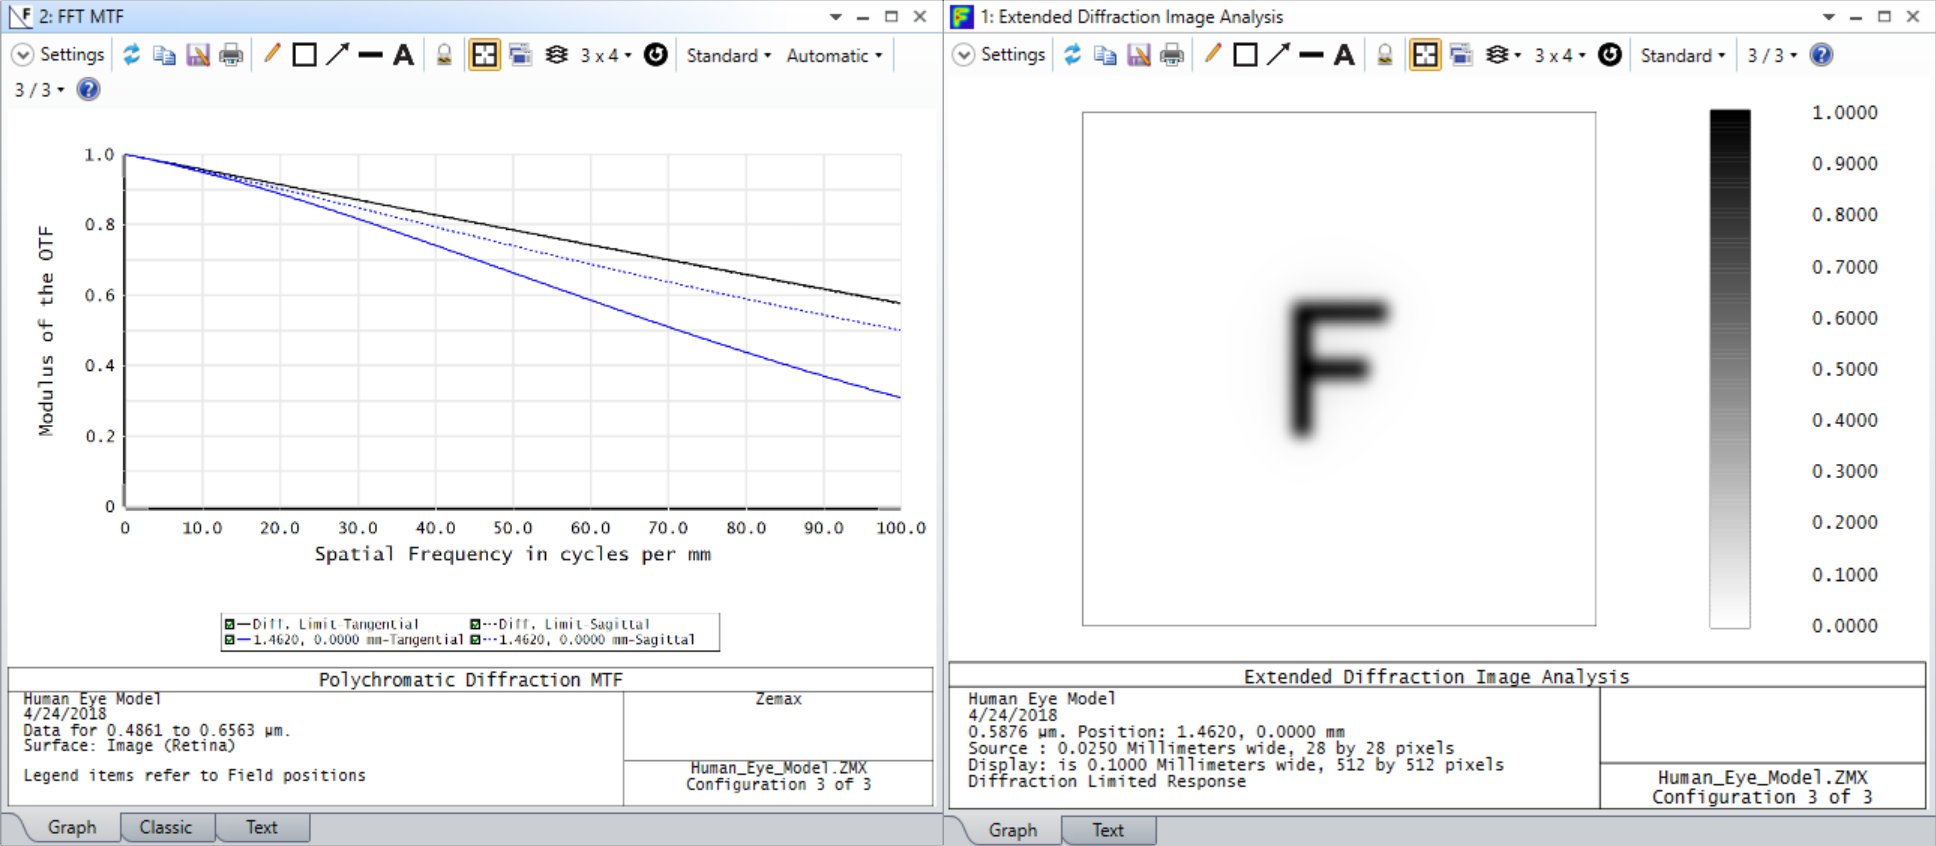
Task: Click refresh icon in FFT MTF window
Action: (131, 55)
